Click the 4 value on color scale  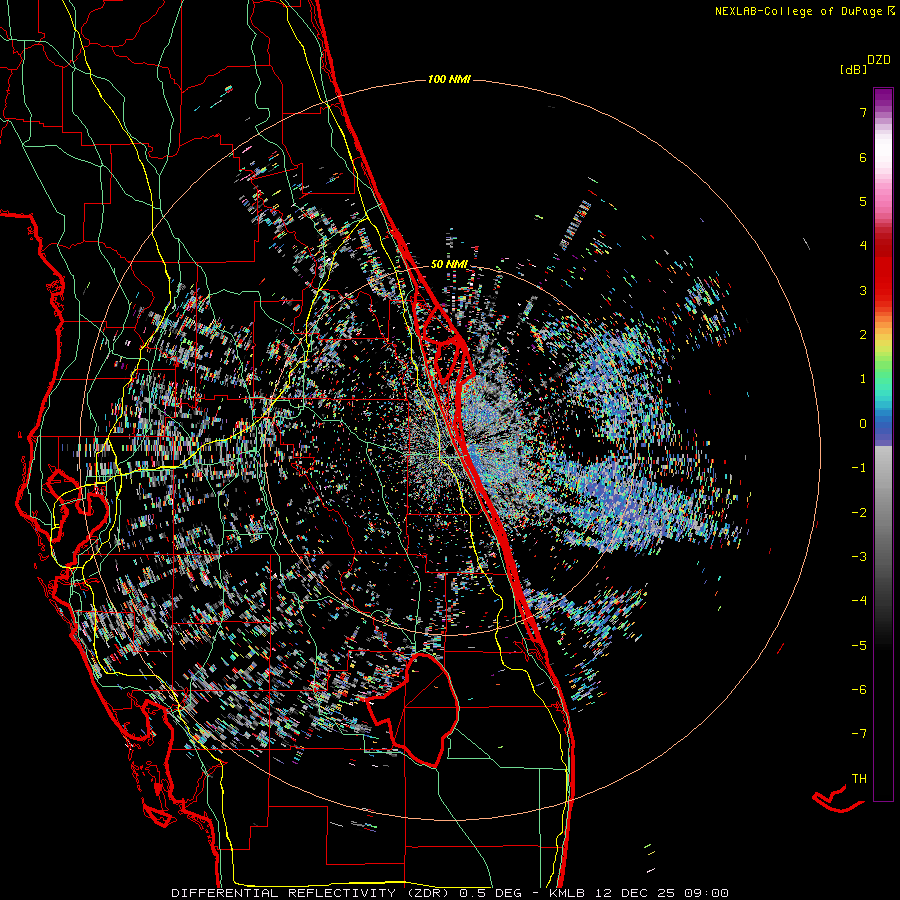(x=863, y=246)
